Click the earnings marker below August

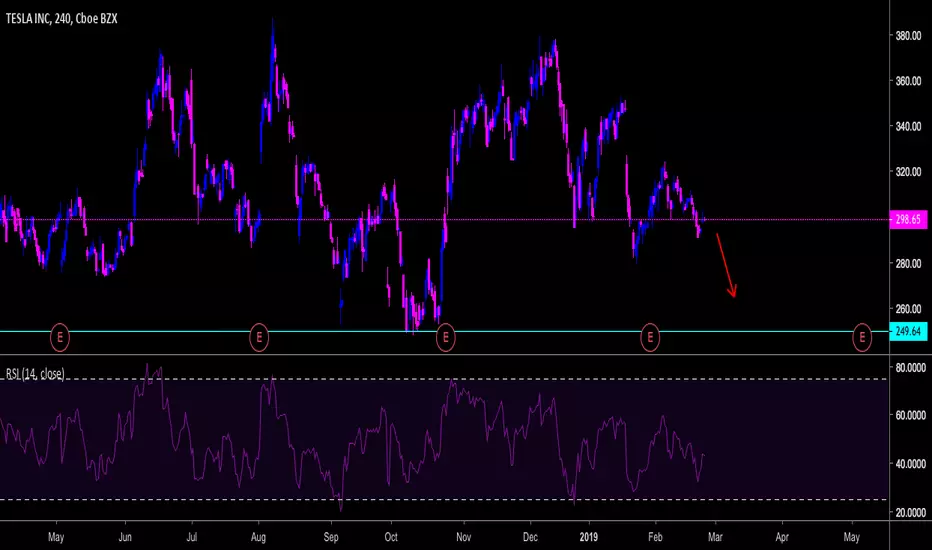(259, 337)
